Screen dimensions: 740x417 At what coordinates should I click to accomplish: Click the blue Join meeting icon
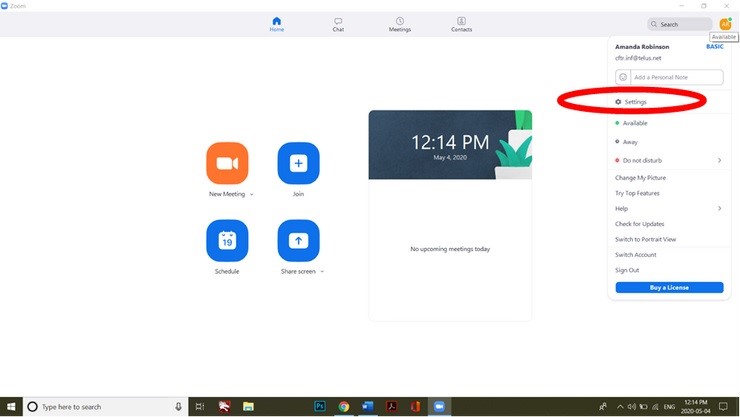click(298, 163)
